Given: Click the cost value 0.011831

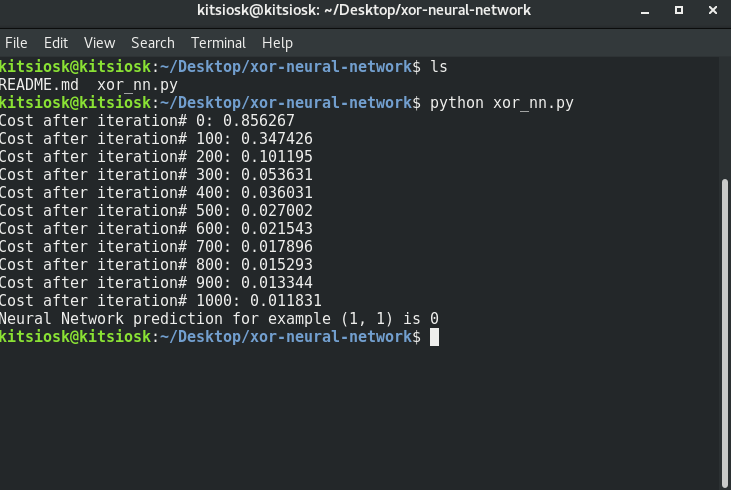Looking at the screenshot, I should tap(285, 301).
